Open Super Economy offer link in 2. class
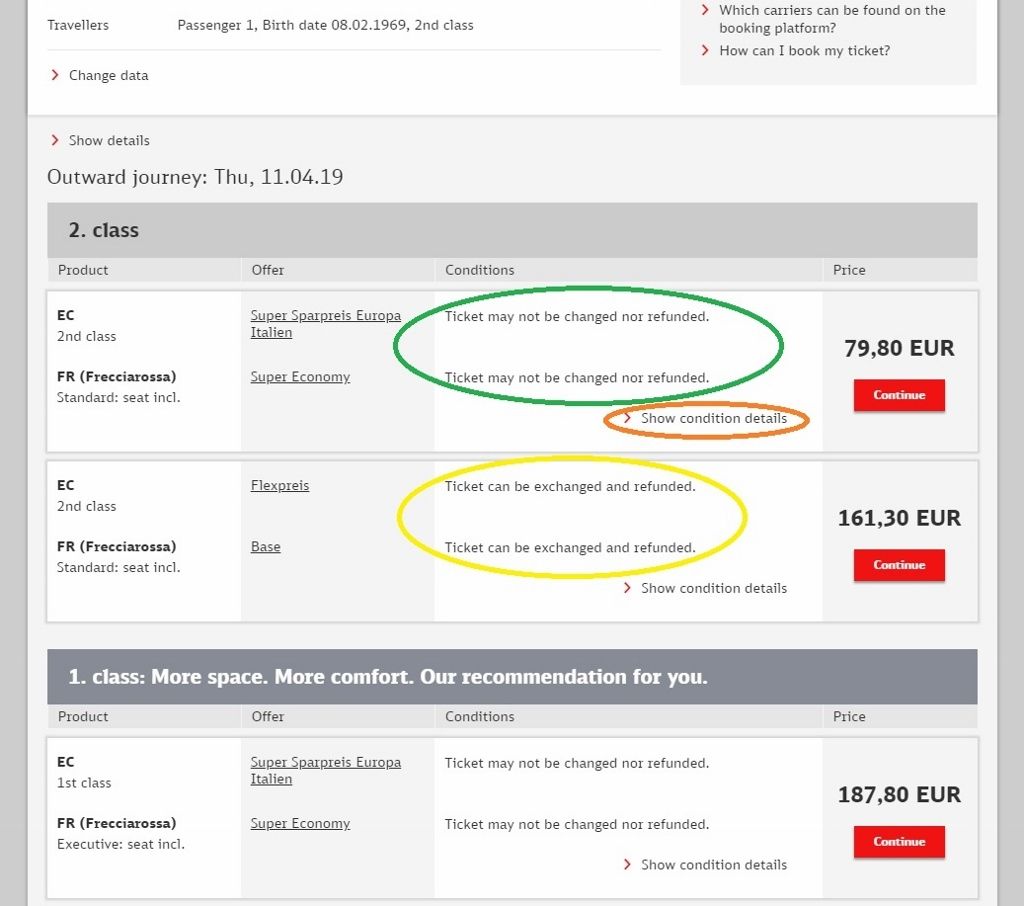Screen dimensions: 1024x906 point(300,377)
